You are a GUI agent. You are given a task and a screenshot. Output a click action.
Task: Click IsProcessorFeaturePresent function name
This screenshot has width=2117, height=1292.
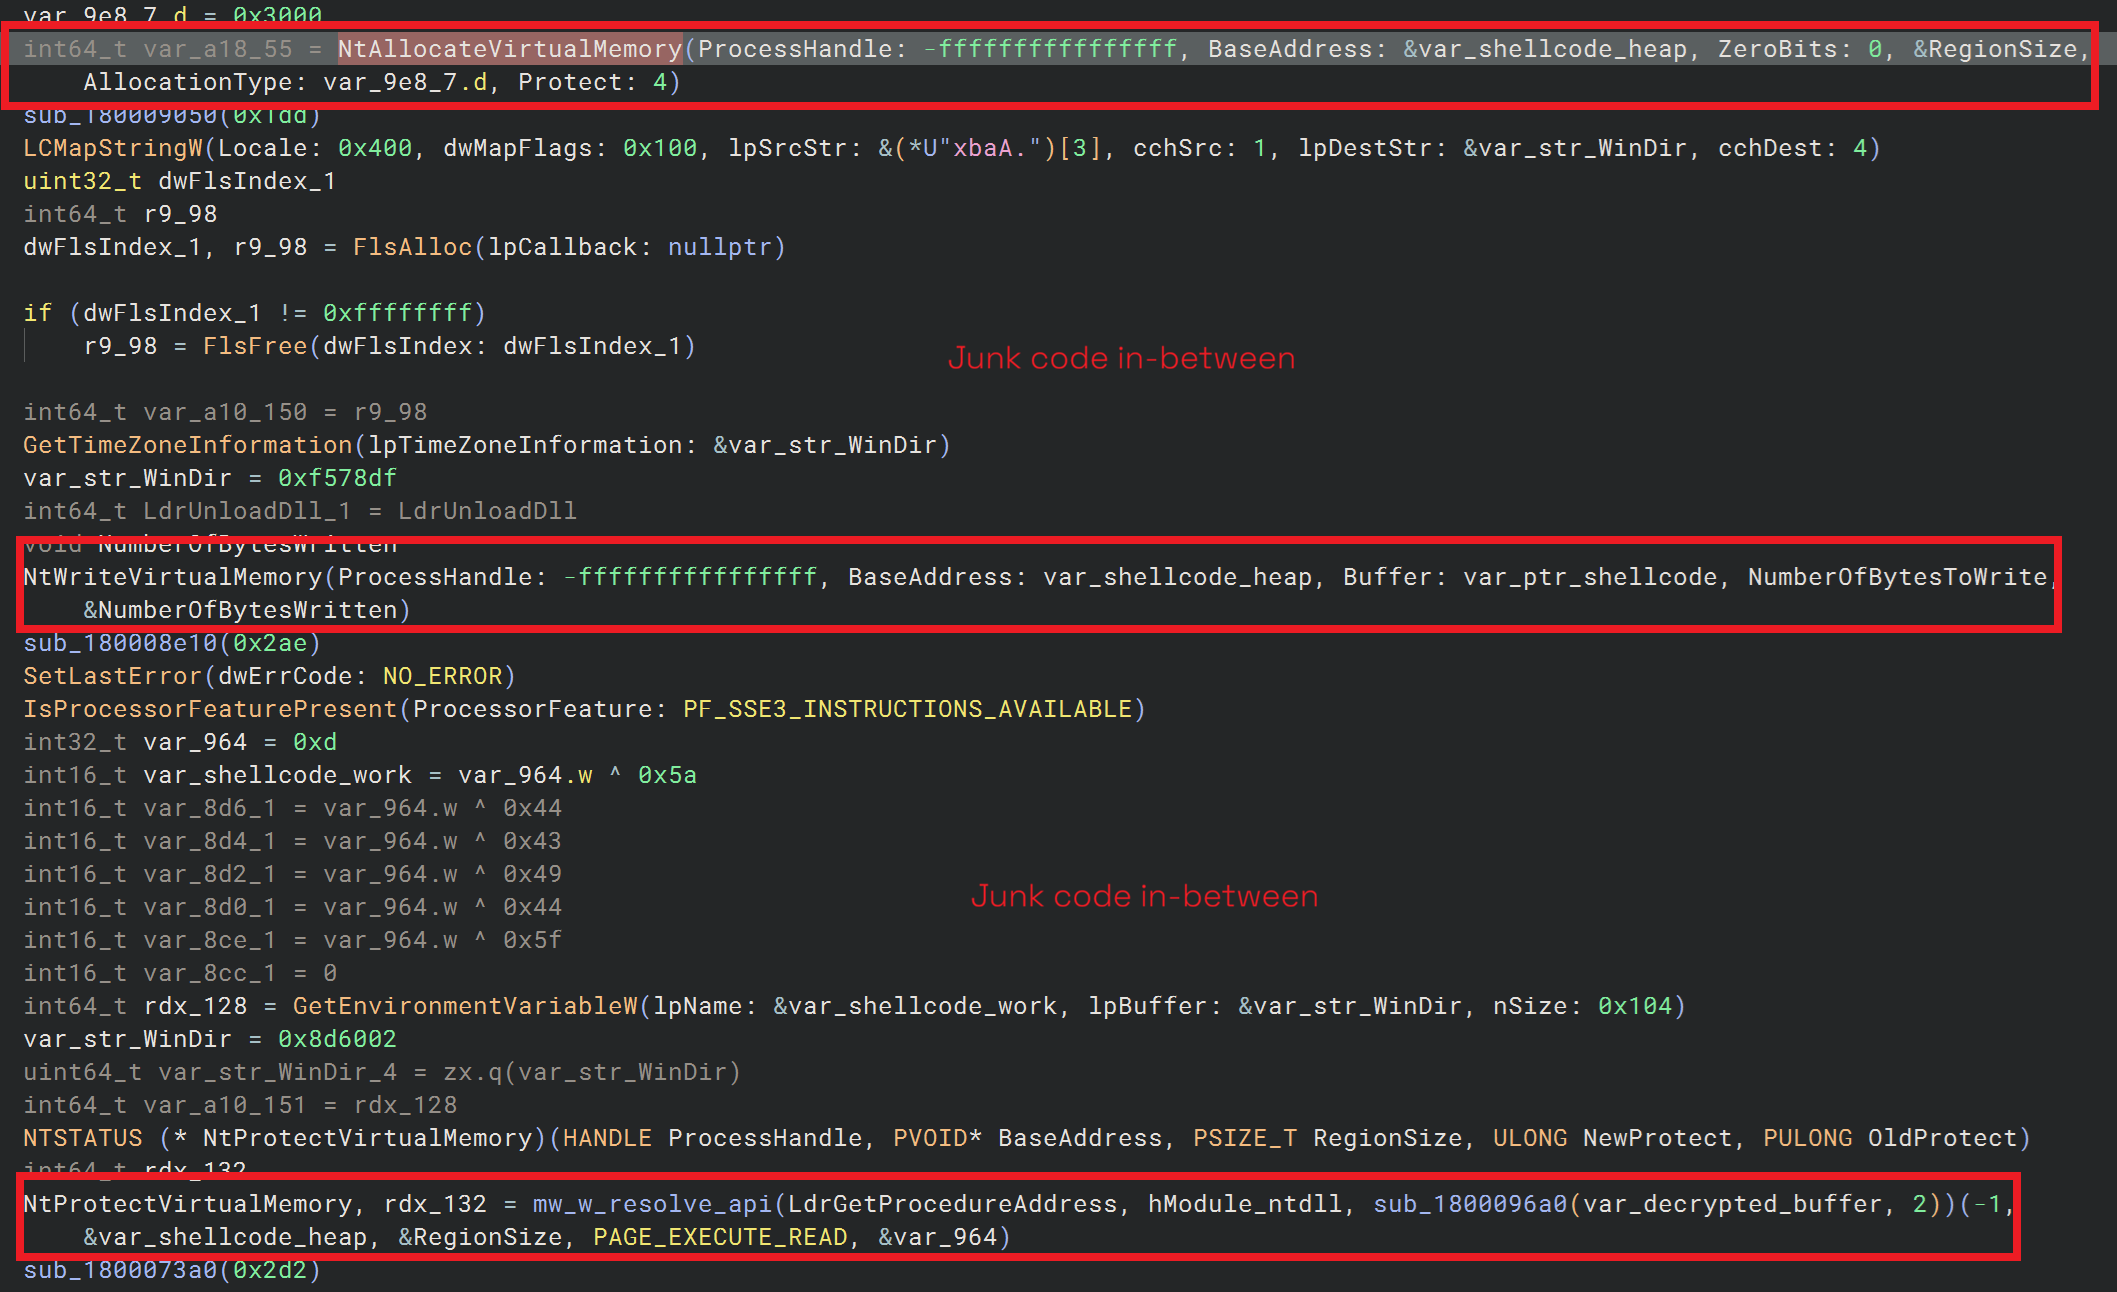pyautogui.click(x=210, y=709)
